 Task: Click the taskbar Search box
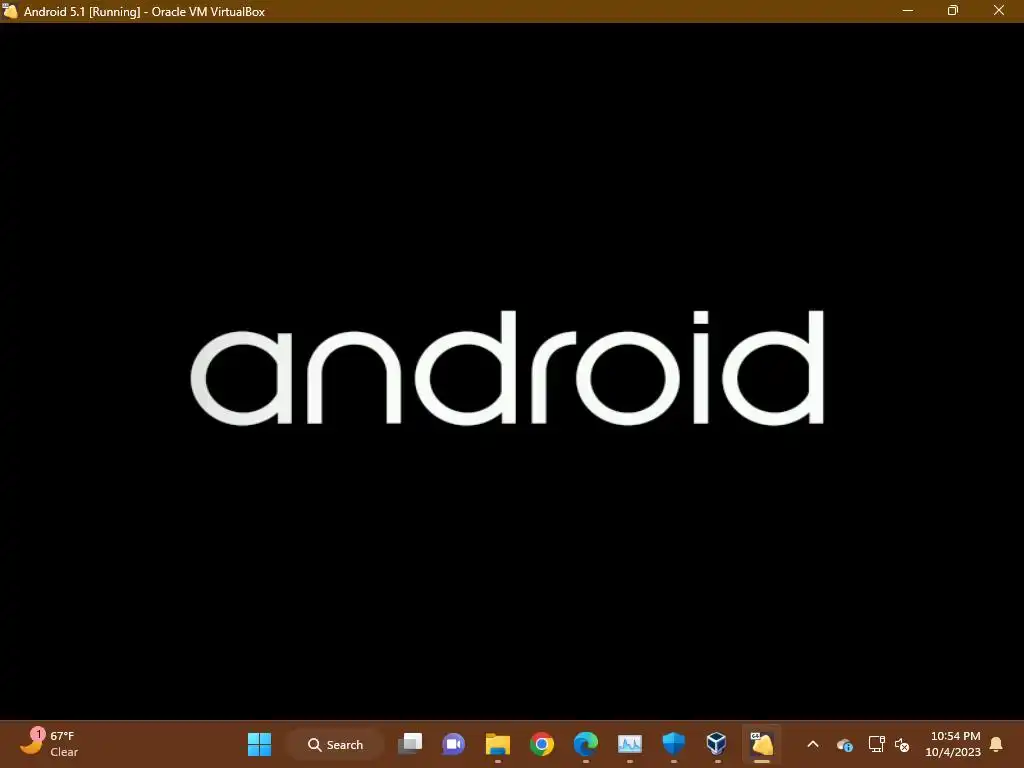(335, 744)
